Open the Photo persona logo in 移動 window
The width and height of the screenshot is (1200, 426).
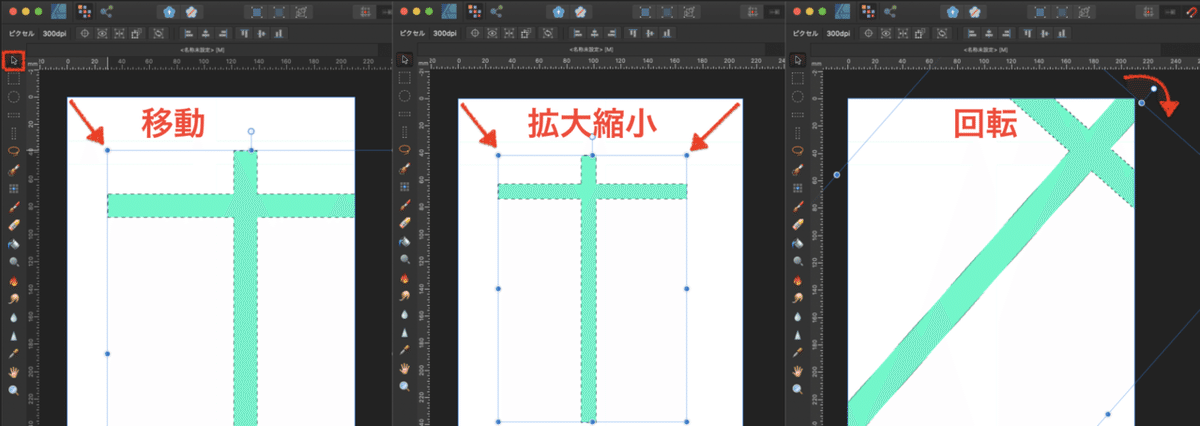(x=58, y=12)
